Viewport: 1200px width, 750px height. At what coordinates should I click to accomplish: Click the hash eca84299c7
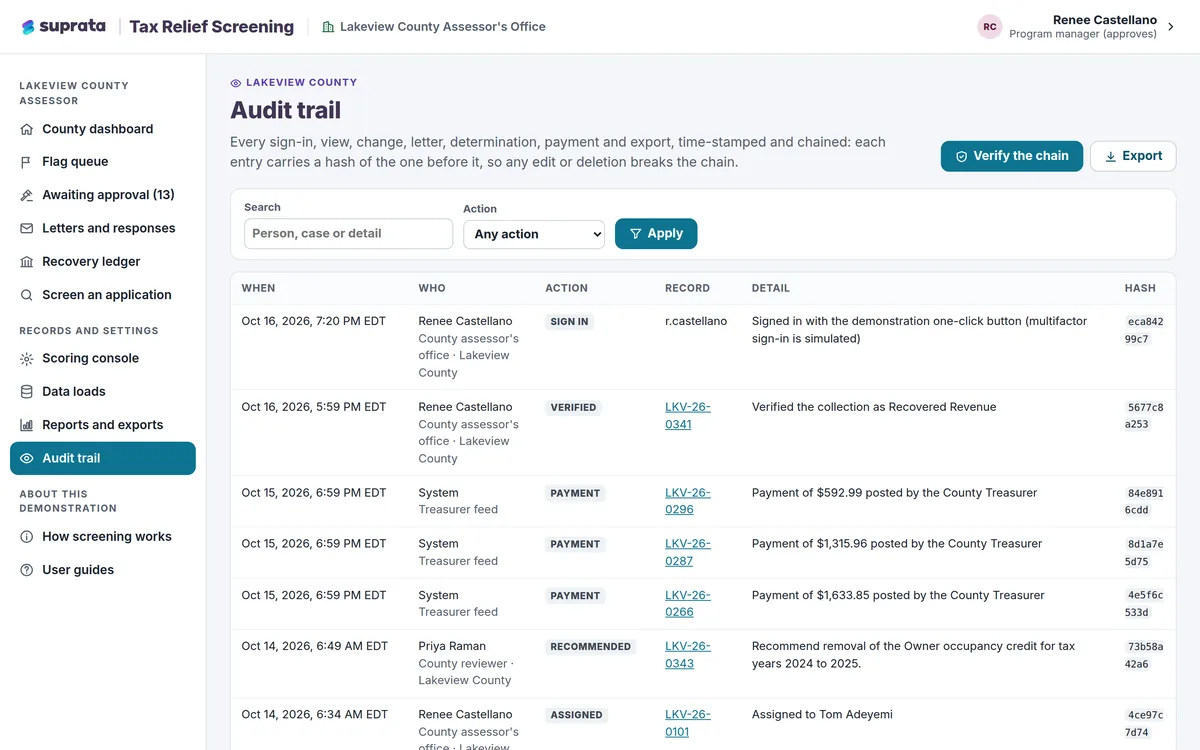click(x=1144, y=331)
